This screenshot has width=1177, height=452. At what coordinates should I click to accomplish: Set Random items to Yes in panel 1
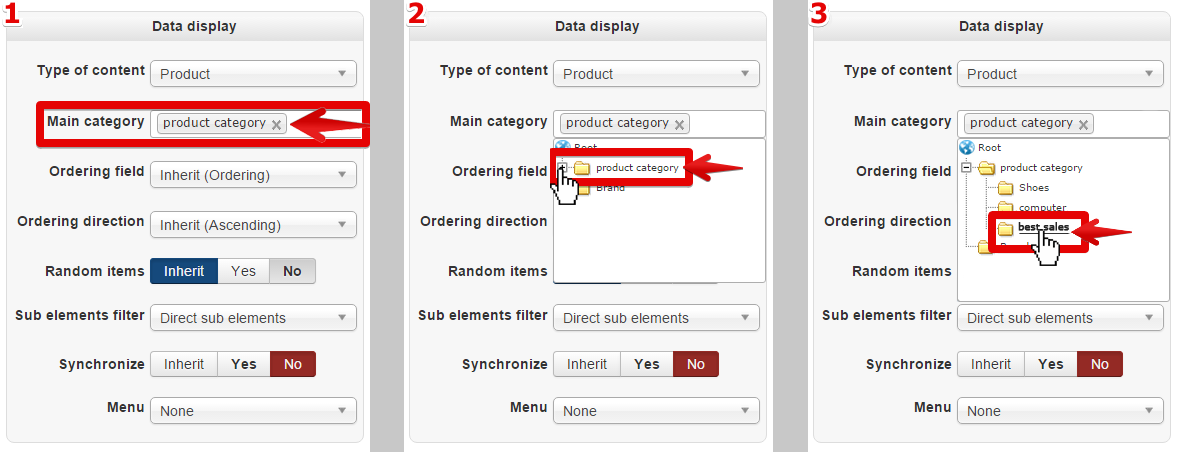(243, 271)
